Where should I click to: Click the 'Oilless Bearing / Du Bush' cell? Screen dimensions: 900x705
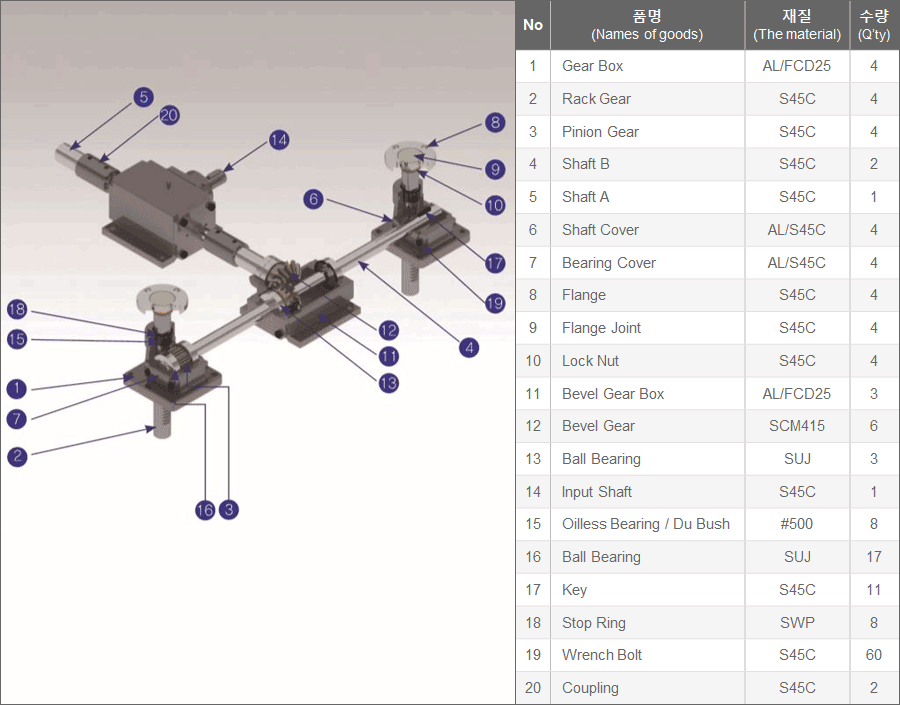(x=645, y=524)
